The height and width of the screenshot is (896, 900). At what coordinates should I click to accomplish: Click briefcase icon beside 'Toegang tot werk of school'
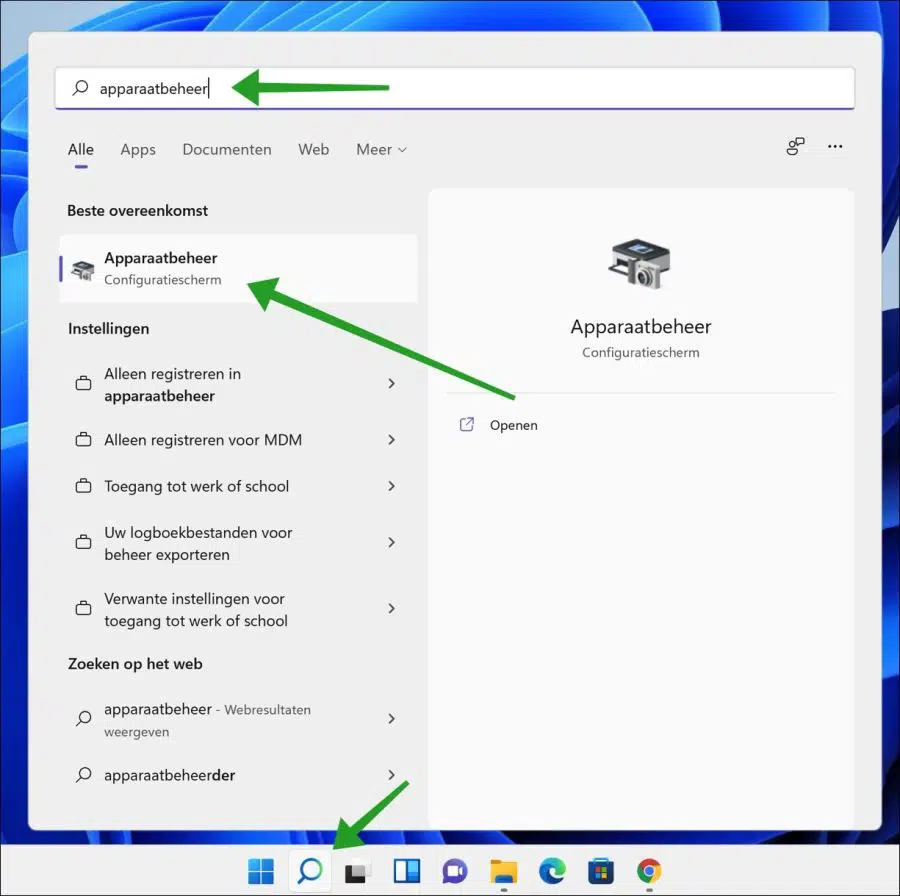pos(84,486)
